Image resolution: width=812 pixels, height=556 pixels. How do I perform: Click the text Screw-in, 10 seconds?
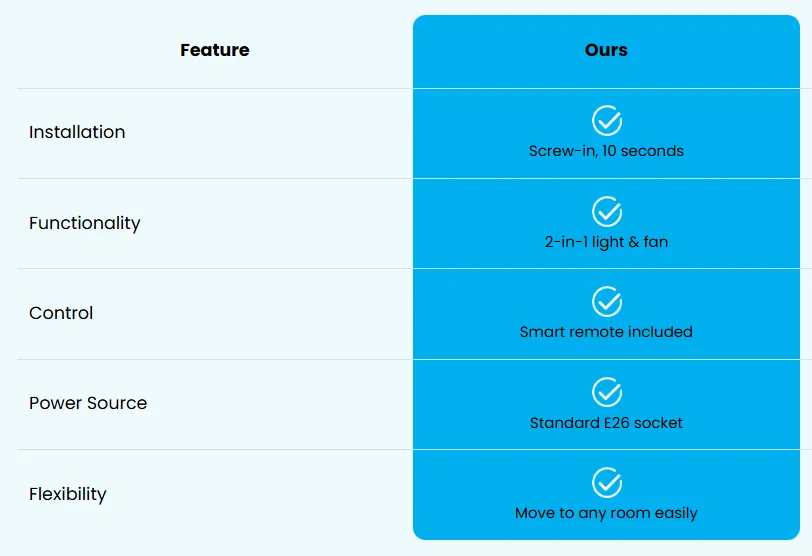pyautogui.click(x=606, y=151)
